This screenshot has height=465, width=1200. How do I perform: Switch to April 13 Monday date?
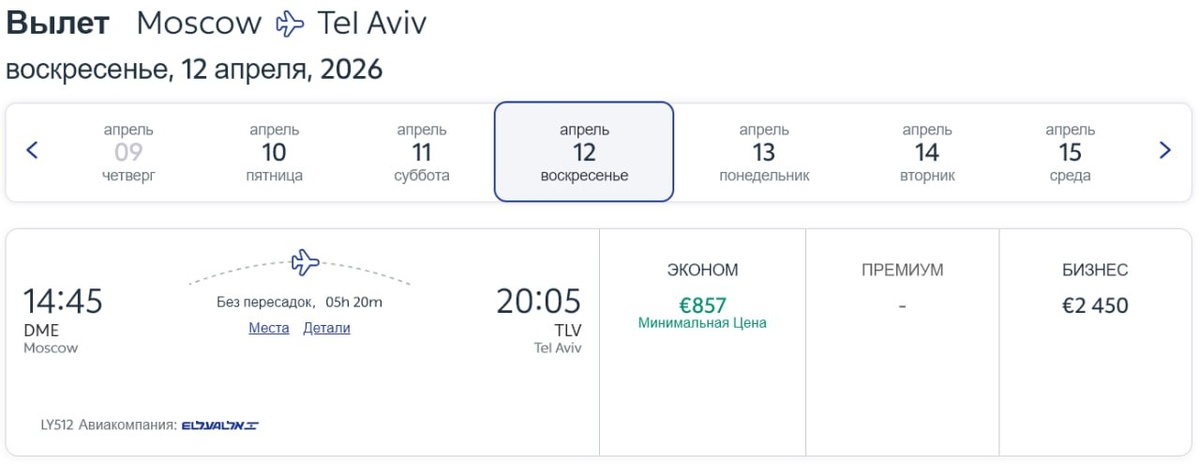click(x=764, y=152)
